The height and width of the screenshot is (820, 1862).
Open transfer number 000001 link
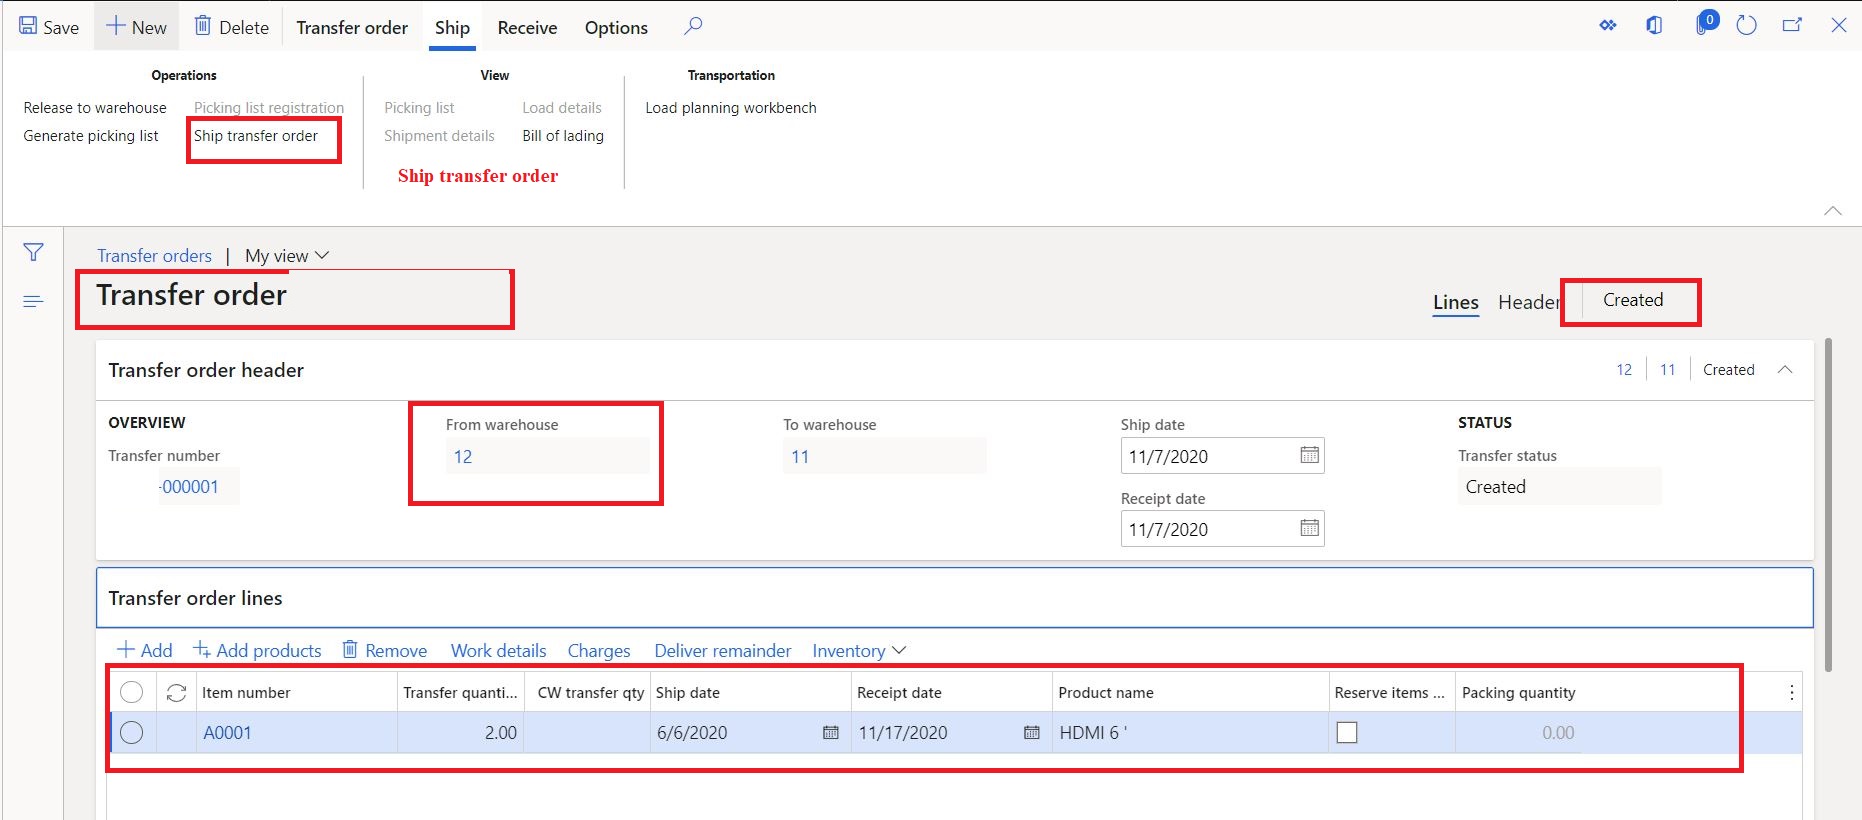[x=189, y=487]
